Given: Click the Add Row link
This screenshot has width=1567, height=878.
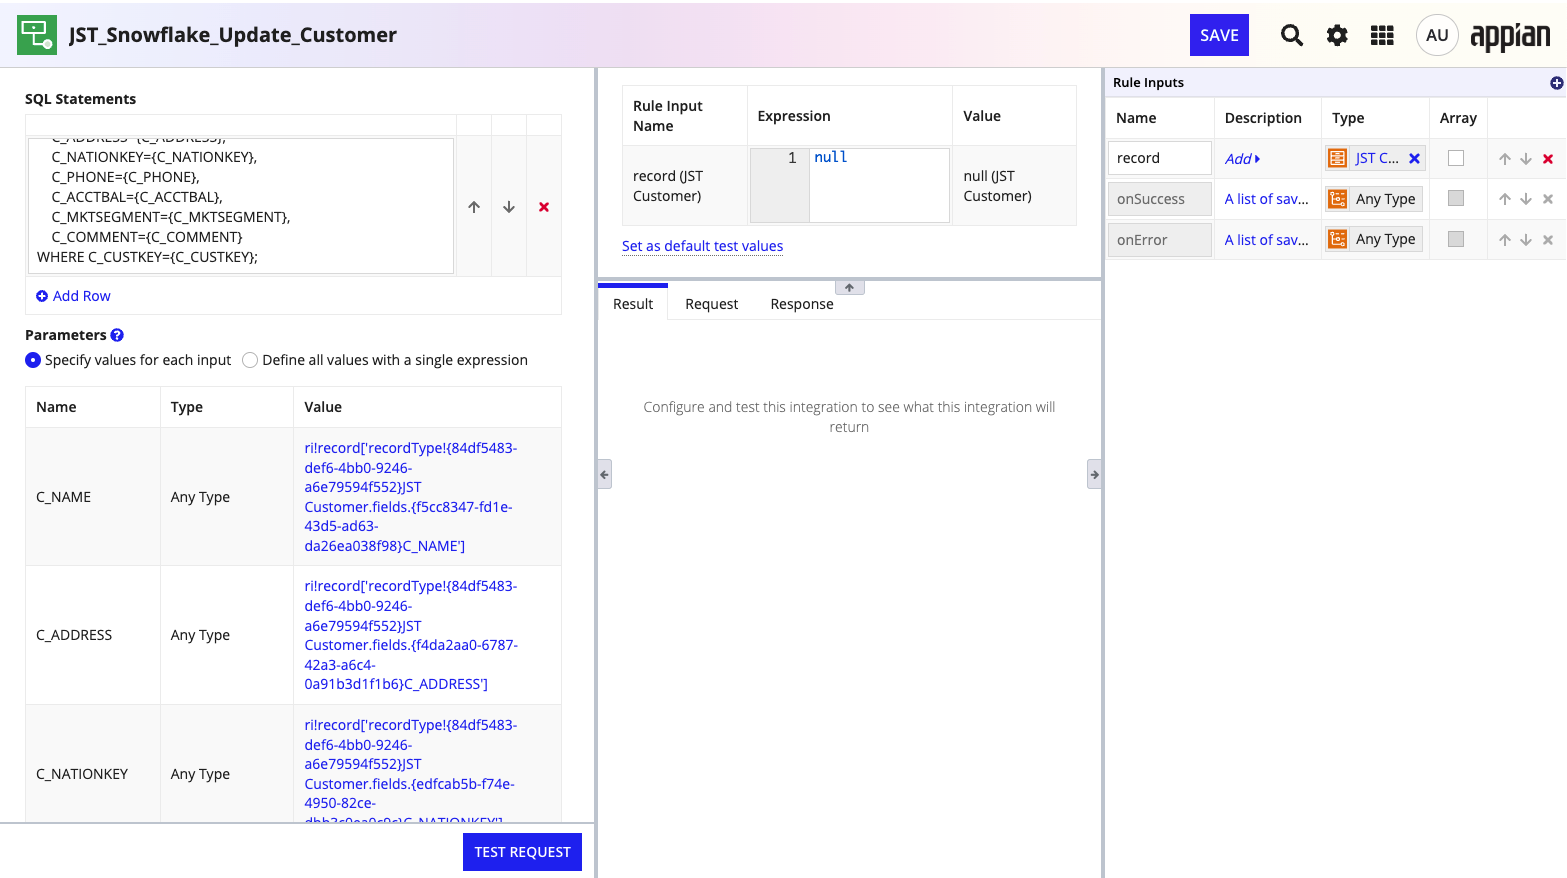Looking at the screenshot, I should coord(73,296).
